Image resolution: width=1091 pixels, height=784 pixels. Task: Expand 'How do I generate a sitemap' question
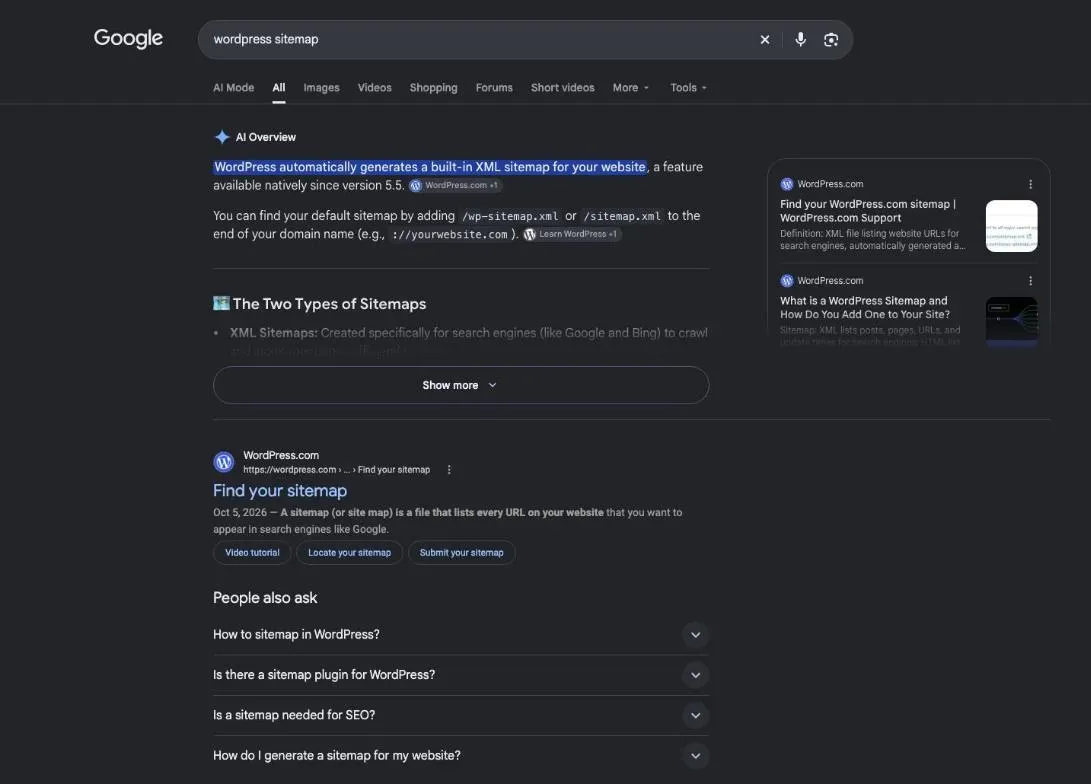tap(461, 755)
